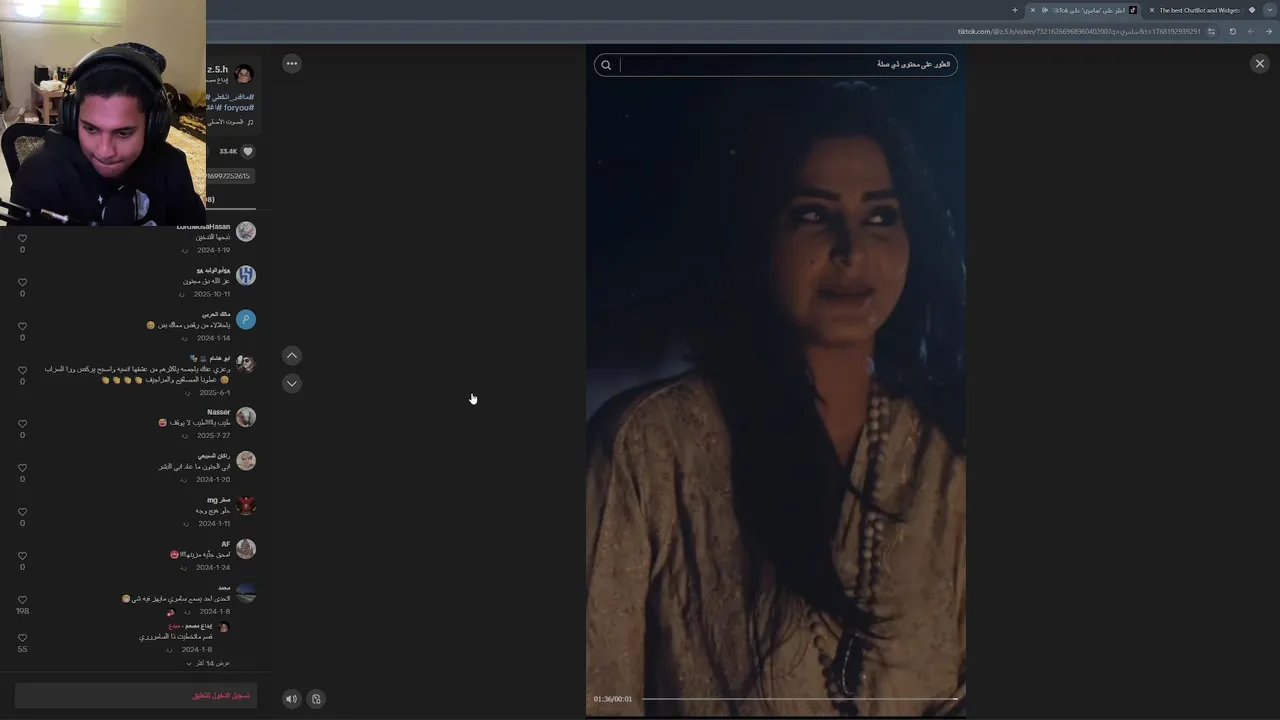Close The best ChatBot and Widgets tab
This screenshot has height=720, width=1280.
1152,10
